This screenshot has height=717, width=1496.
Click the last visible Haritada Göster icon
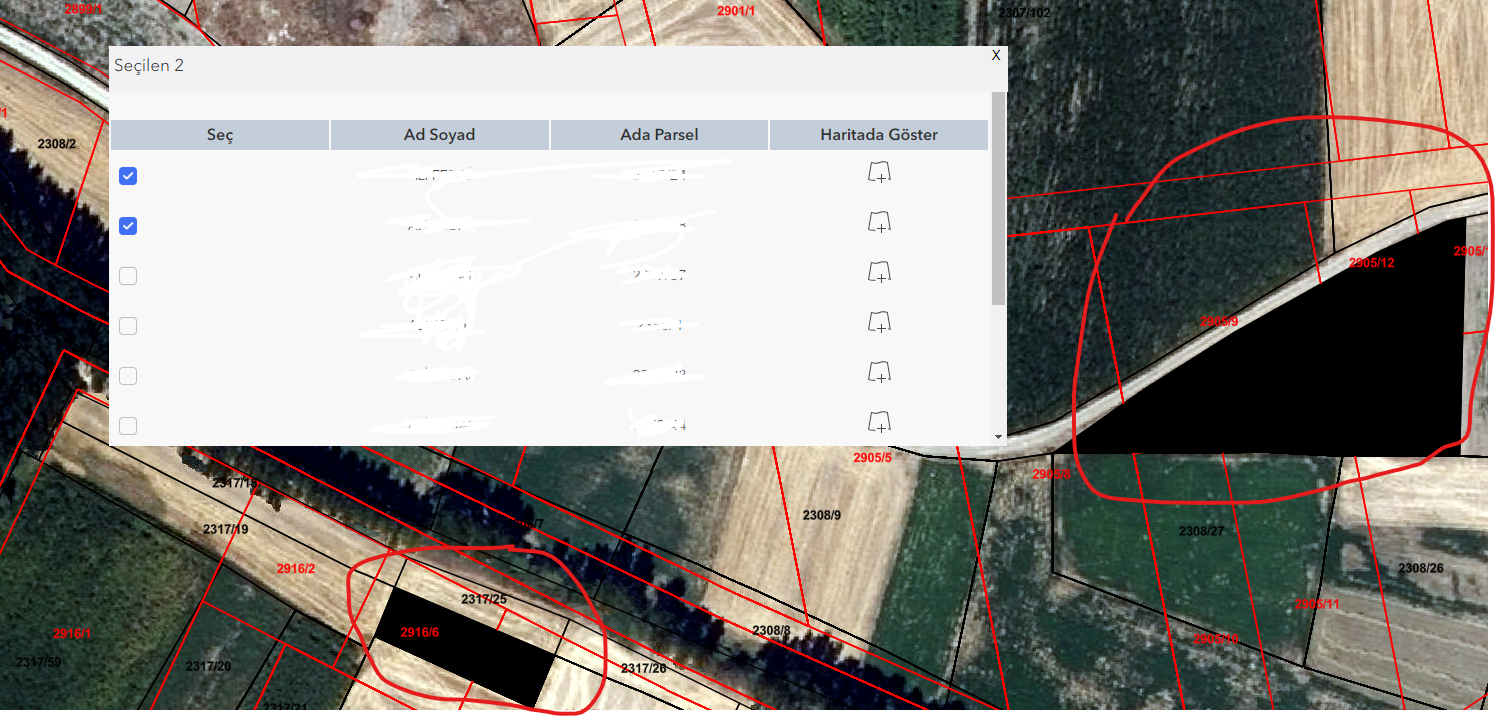pyautogui.click(x=878, y=423)
